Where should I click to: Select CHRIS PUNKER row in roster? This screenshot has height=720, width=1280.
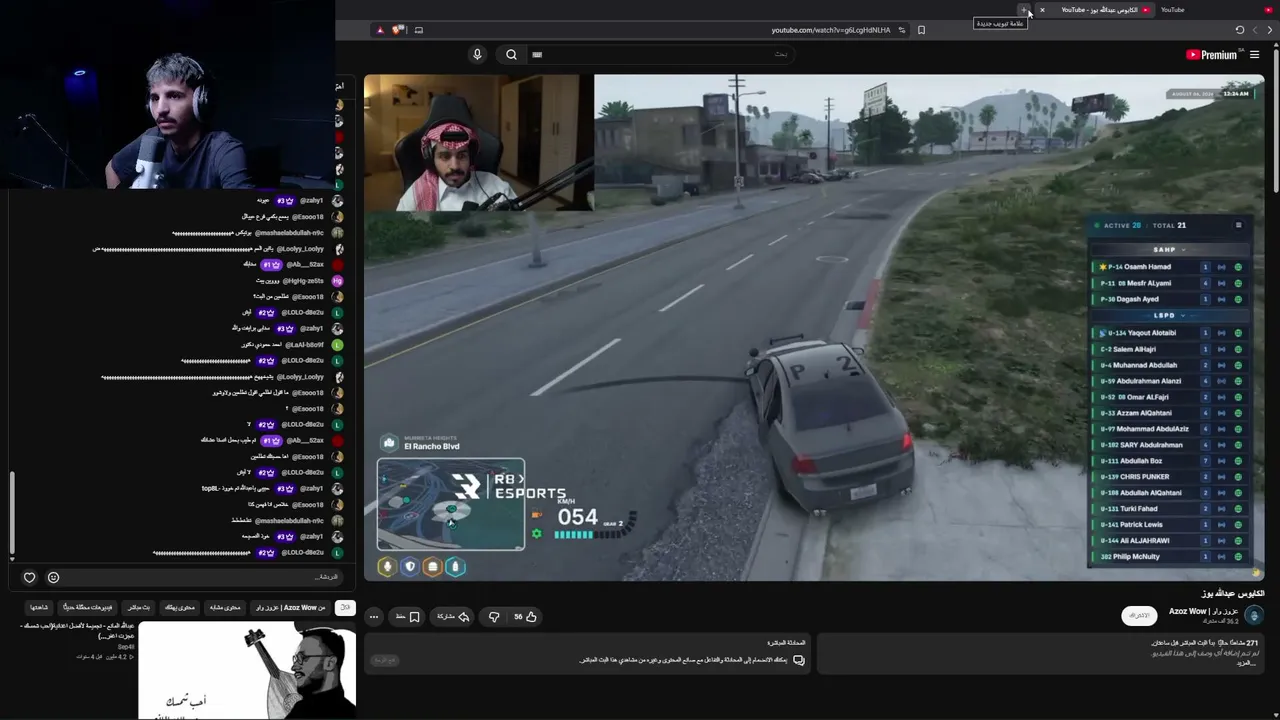[1168, 477]
